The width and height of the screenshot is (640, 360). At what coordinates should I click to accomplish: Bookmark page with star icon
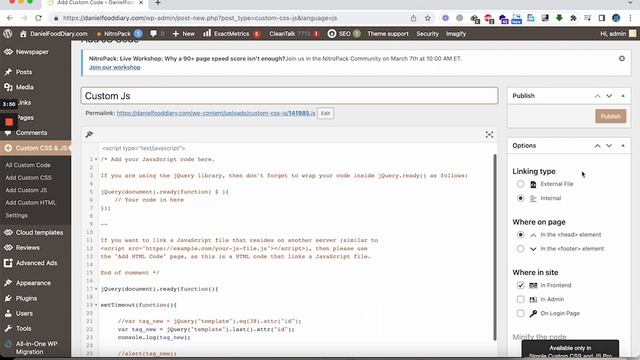[427, 18]
